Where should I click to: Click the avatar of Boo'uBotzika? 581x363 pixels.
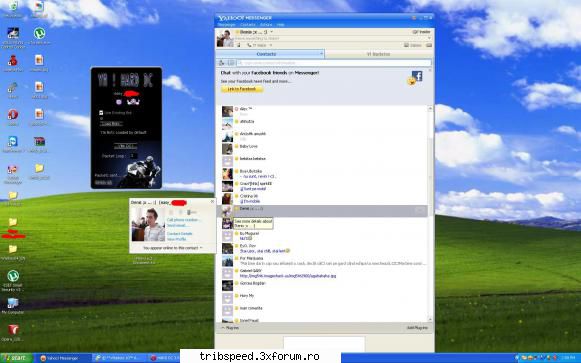pyautogui.click(x=227, y=173)
